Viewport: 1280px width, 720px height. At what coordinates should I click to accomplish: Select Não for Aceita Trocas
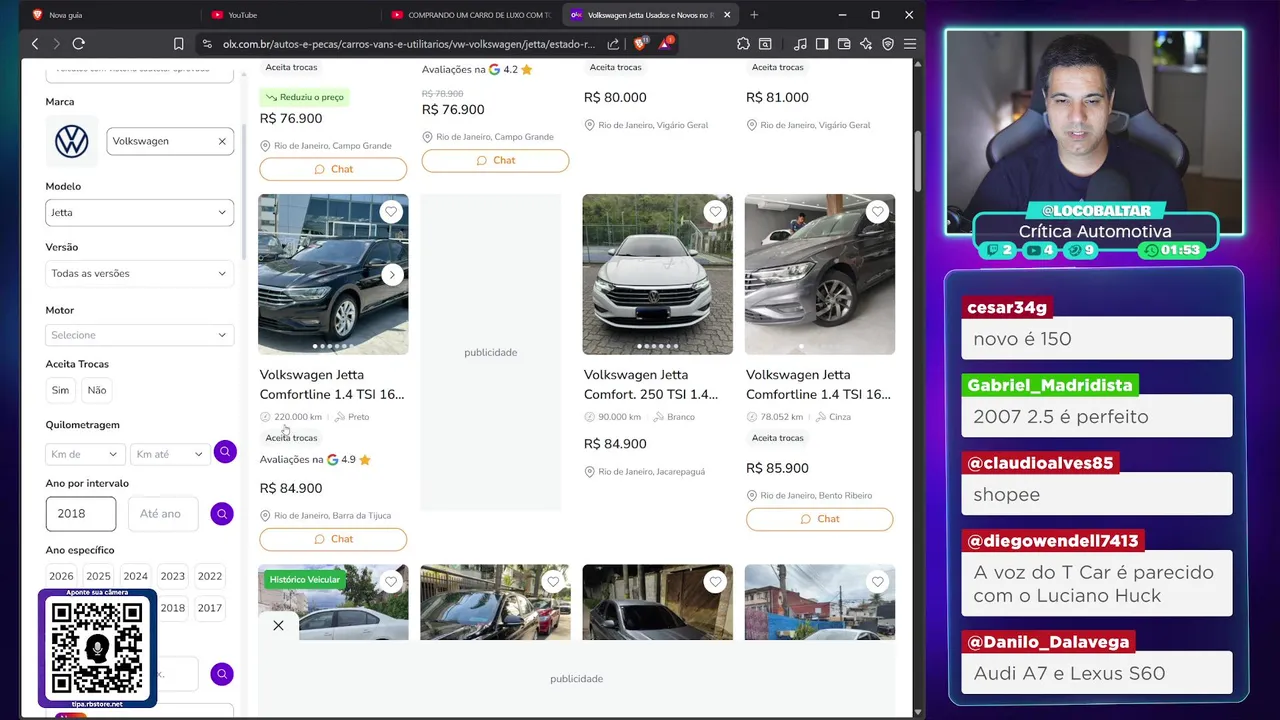tap(97, 390)
